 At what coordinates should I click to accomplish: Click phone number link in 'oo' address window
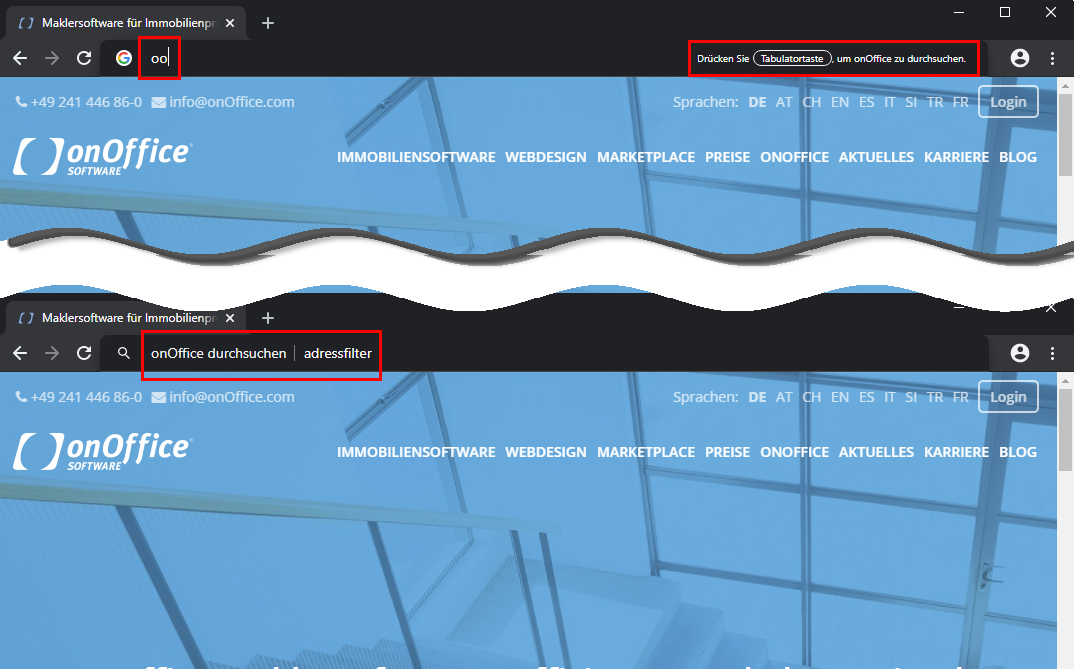pyautogui.click(x=79, y=102)
